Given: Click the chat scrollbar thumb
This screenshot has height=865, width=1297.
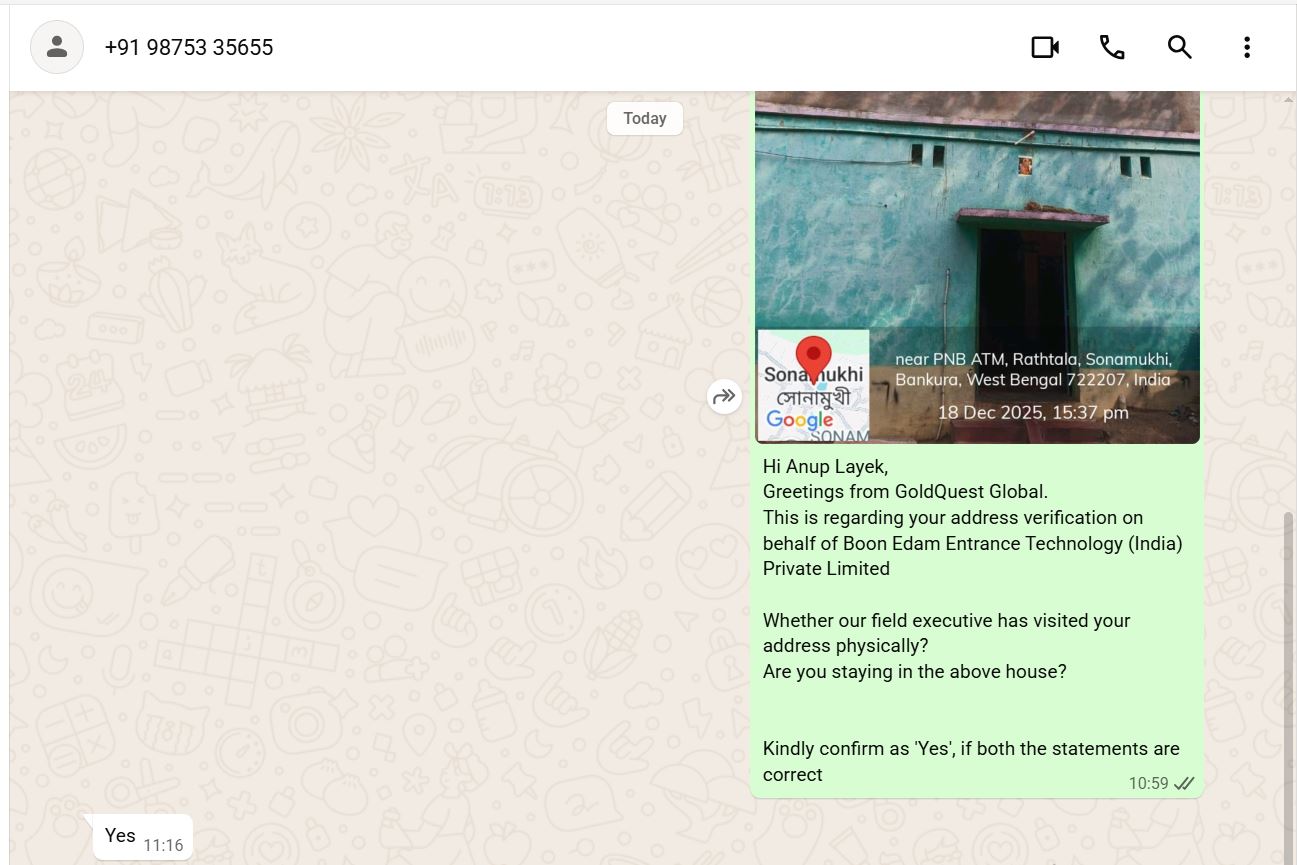Looking at the screenshot, I should [x=1288, y=680].
